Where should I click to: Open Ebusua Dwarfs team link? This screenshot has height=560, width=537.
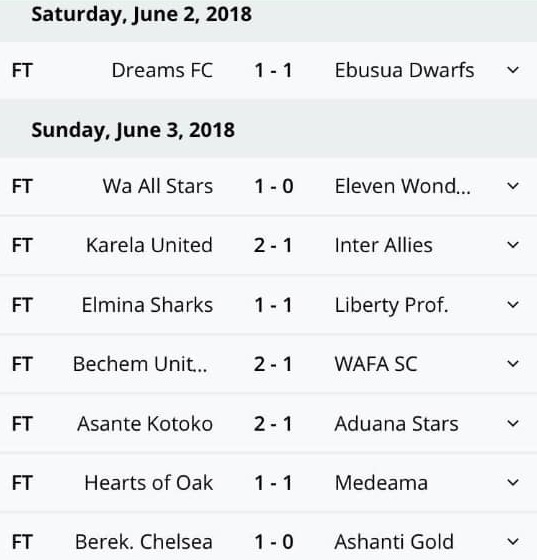[405, 70]
